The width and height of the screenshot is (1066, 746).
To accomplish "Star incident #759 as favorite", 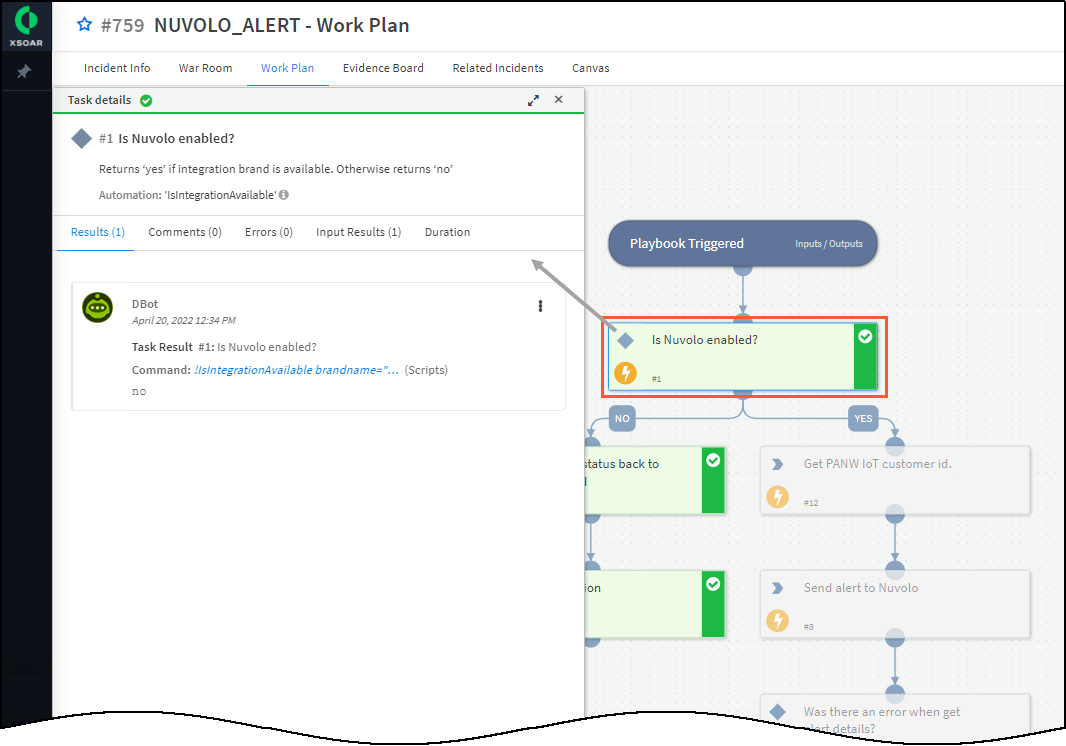I will [x=84, y=25].
